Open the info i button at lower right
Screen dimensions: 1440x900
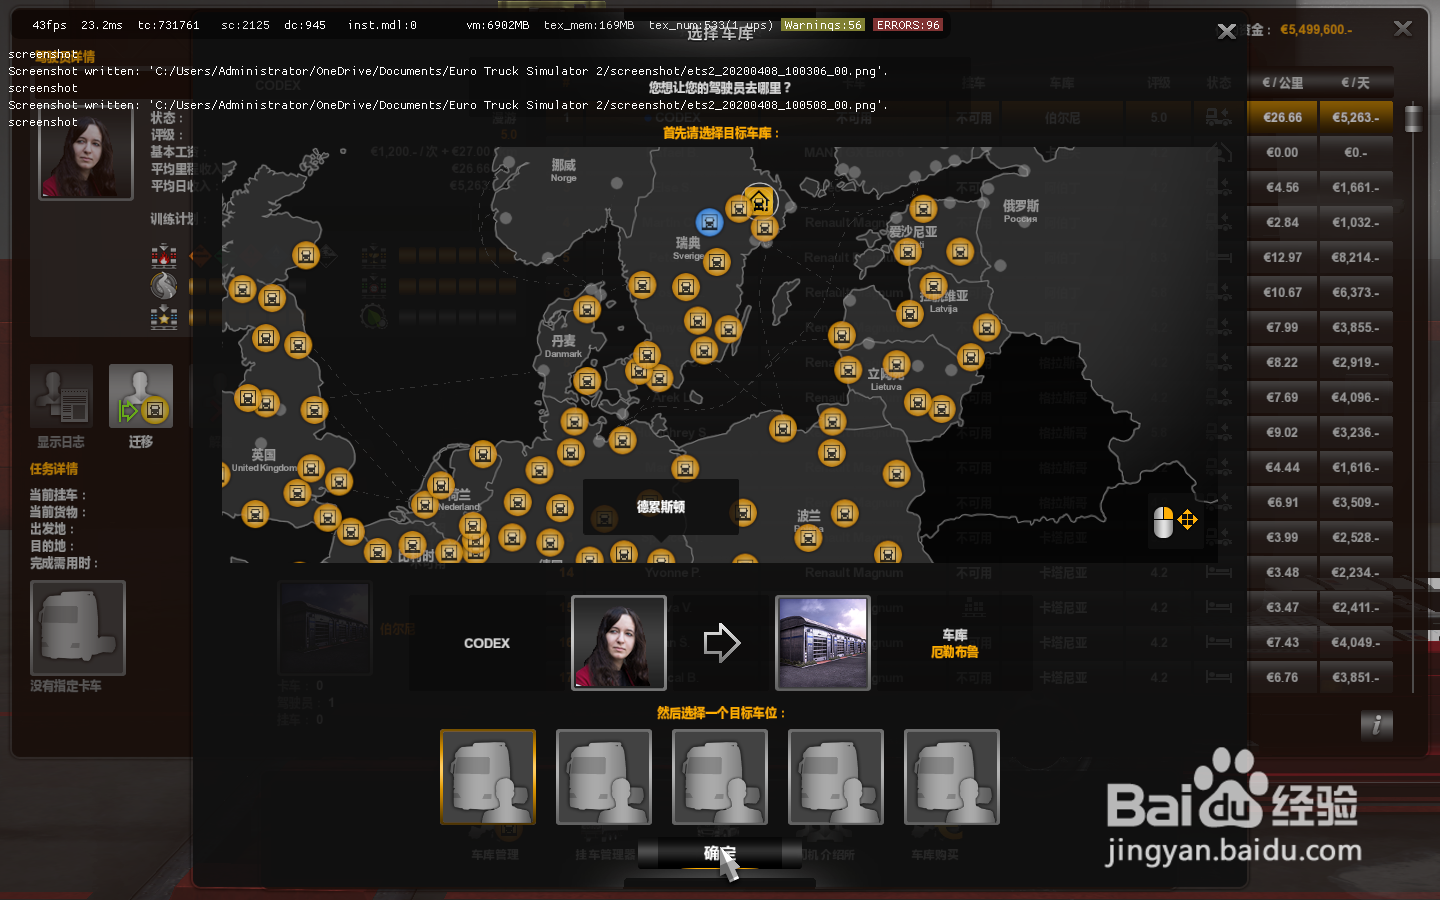click(x=1376, y=725)
